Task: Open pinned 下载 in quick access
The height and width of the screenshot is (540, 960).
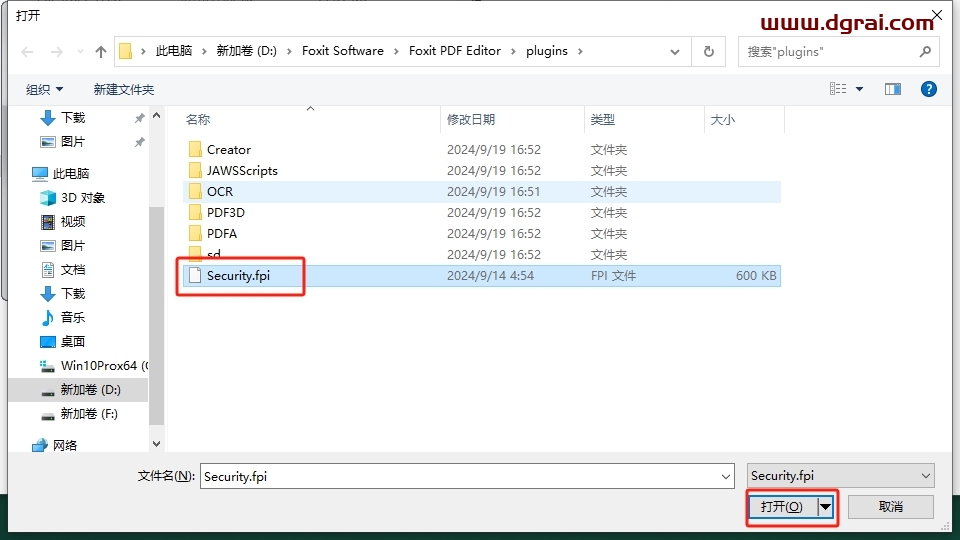Action: coord(73,118)
